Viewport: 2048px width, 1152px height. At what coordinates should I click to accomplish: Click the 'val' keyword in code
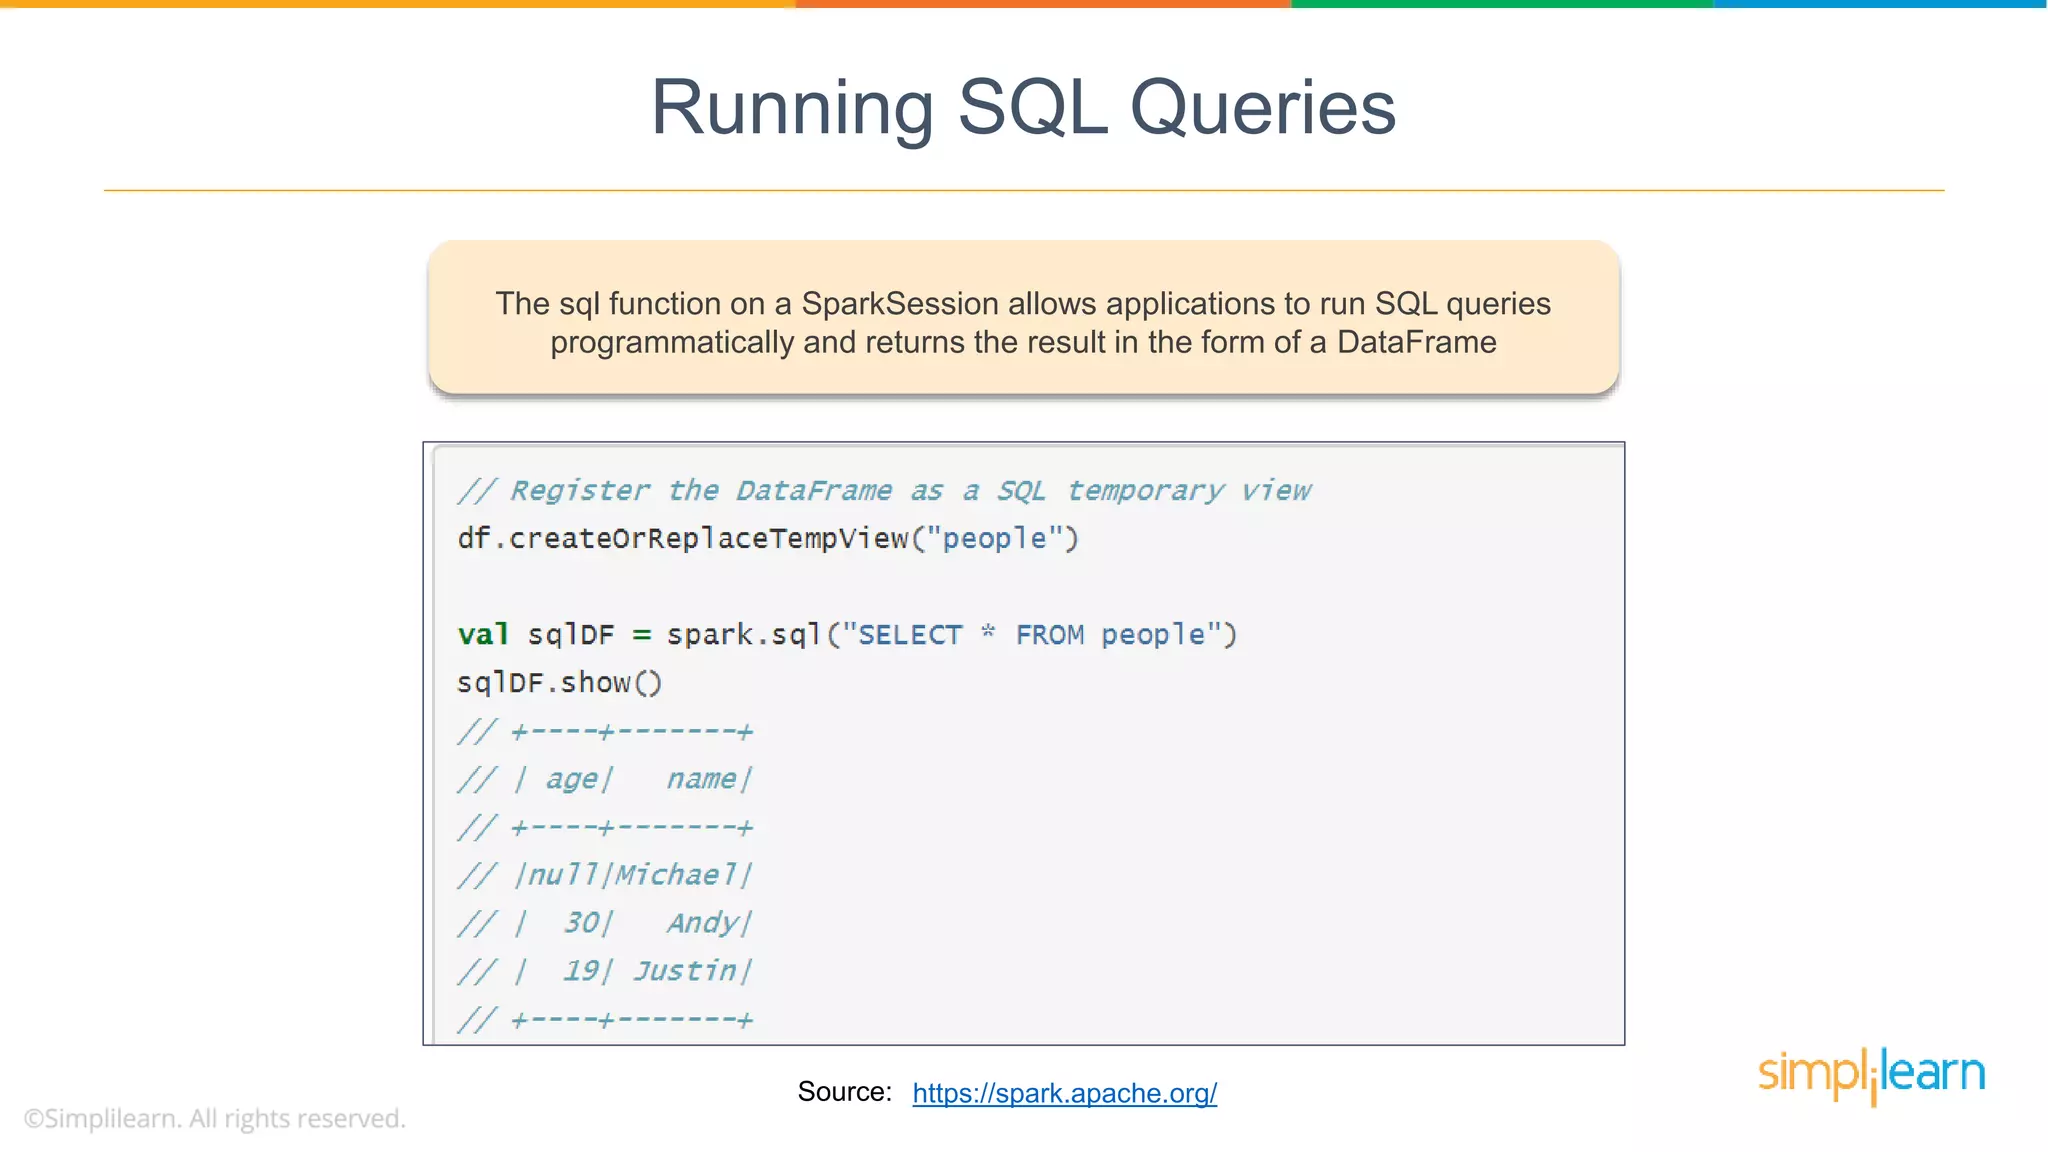[x=483, y=635]
